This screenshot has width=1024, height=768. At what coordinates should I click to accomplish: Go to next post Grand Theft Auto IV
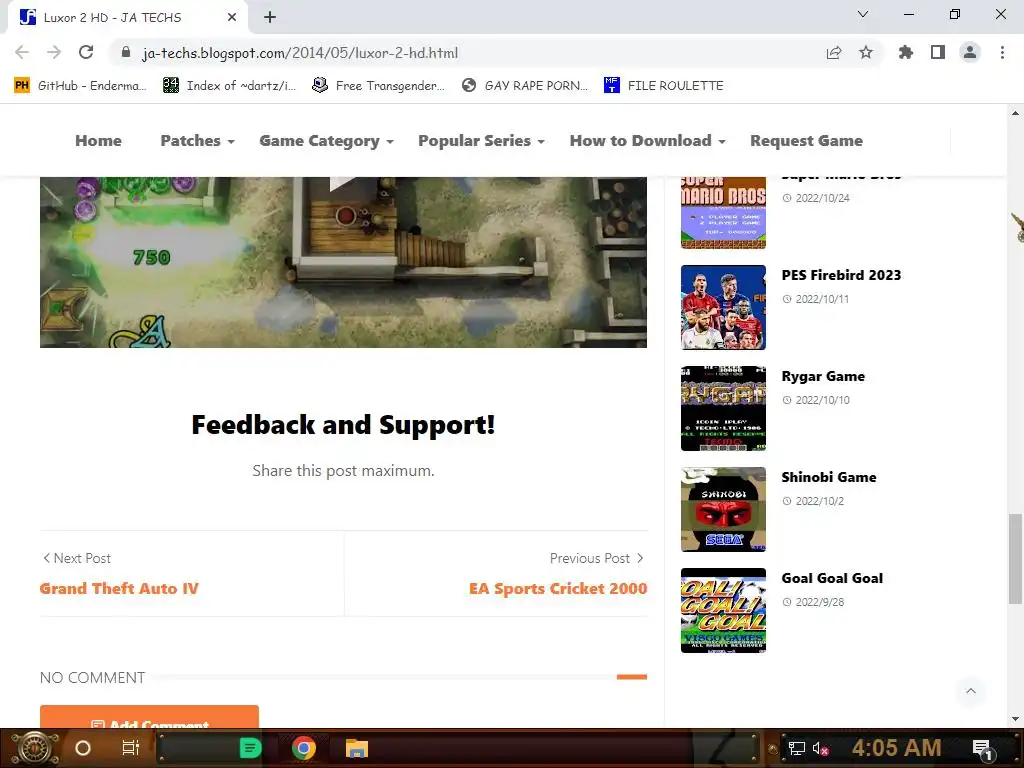coord(119,588)
